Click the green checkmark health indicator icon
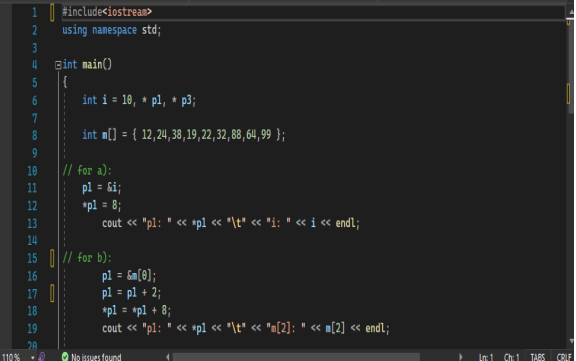Viewport: 576px width, 361px height. pos(65,357)
